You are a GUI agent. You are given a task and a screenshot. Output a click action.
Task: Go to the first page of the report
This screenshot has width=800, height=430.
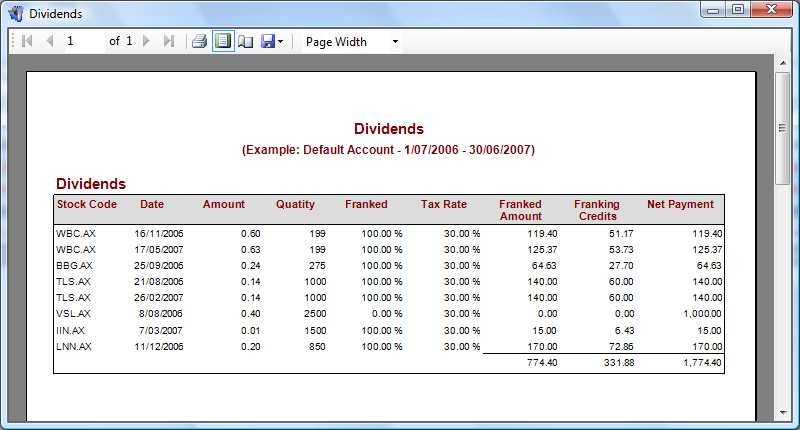point(27,41)
